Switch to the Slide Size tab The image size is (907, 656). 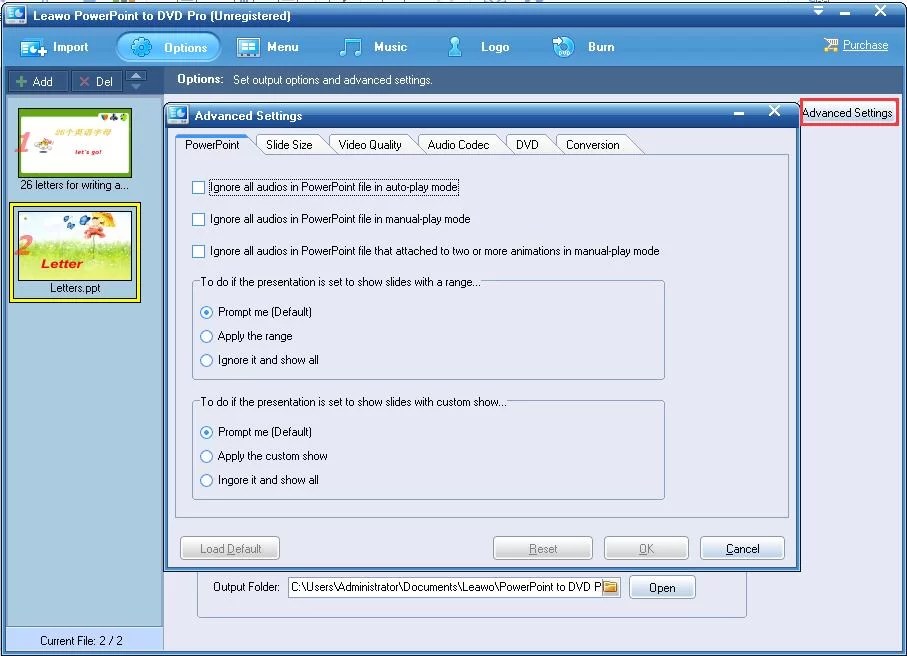[x=289, y=144]
